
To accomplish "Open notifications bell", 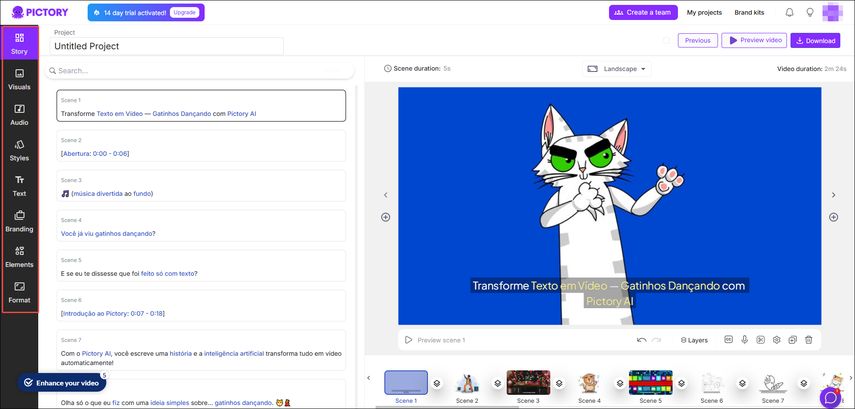I will coord(789,12).
